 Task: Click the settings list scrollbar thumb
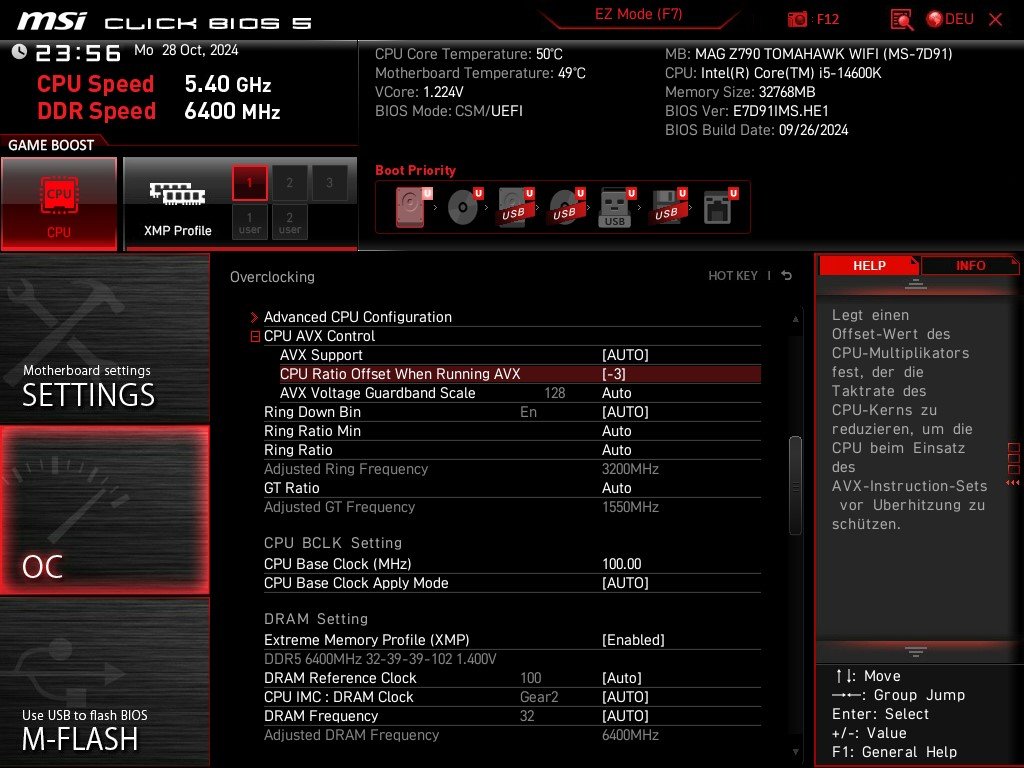coord(795,485)
